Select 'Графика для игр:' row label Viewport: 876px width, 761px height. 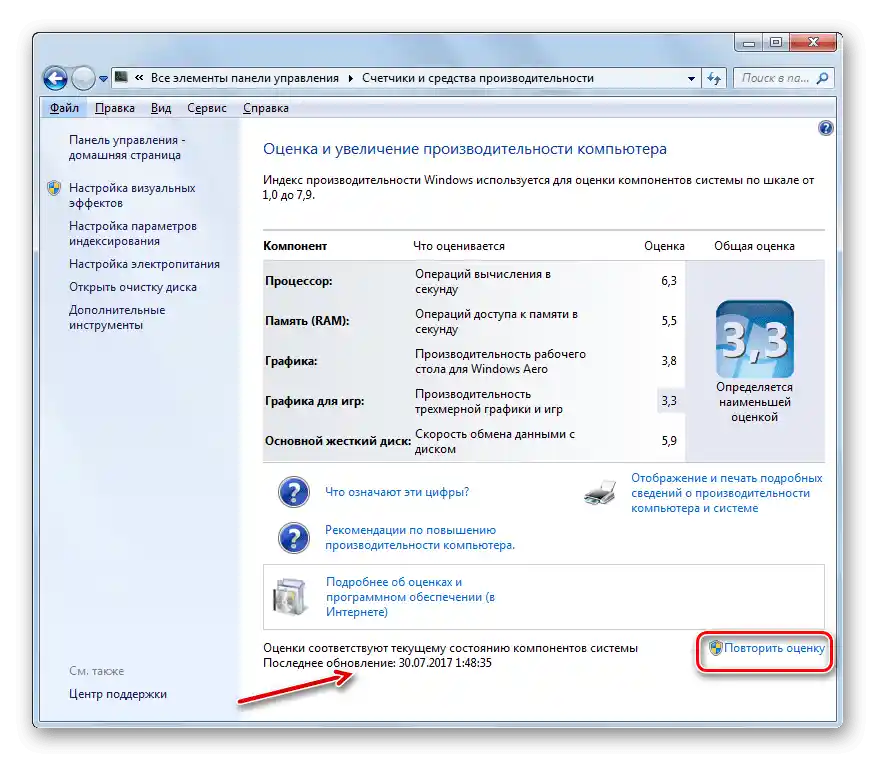point(315,401)
